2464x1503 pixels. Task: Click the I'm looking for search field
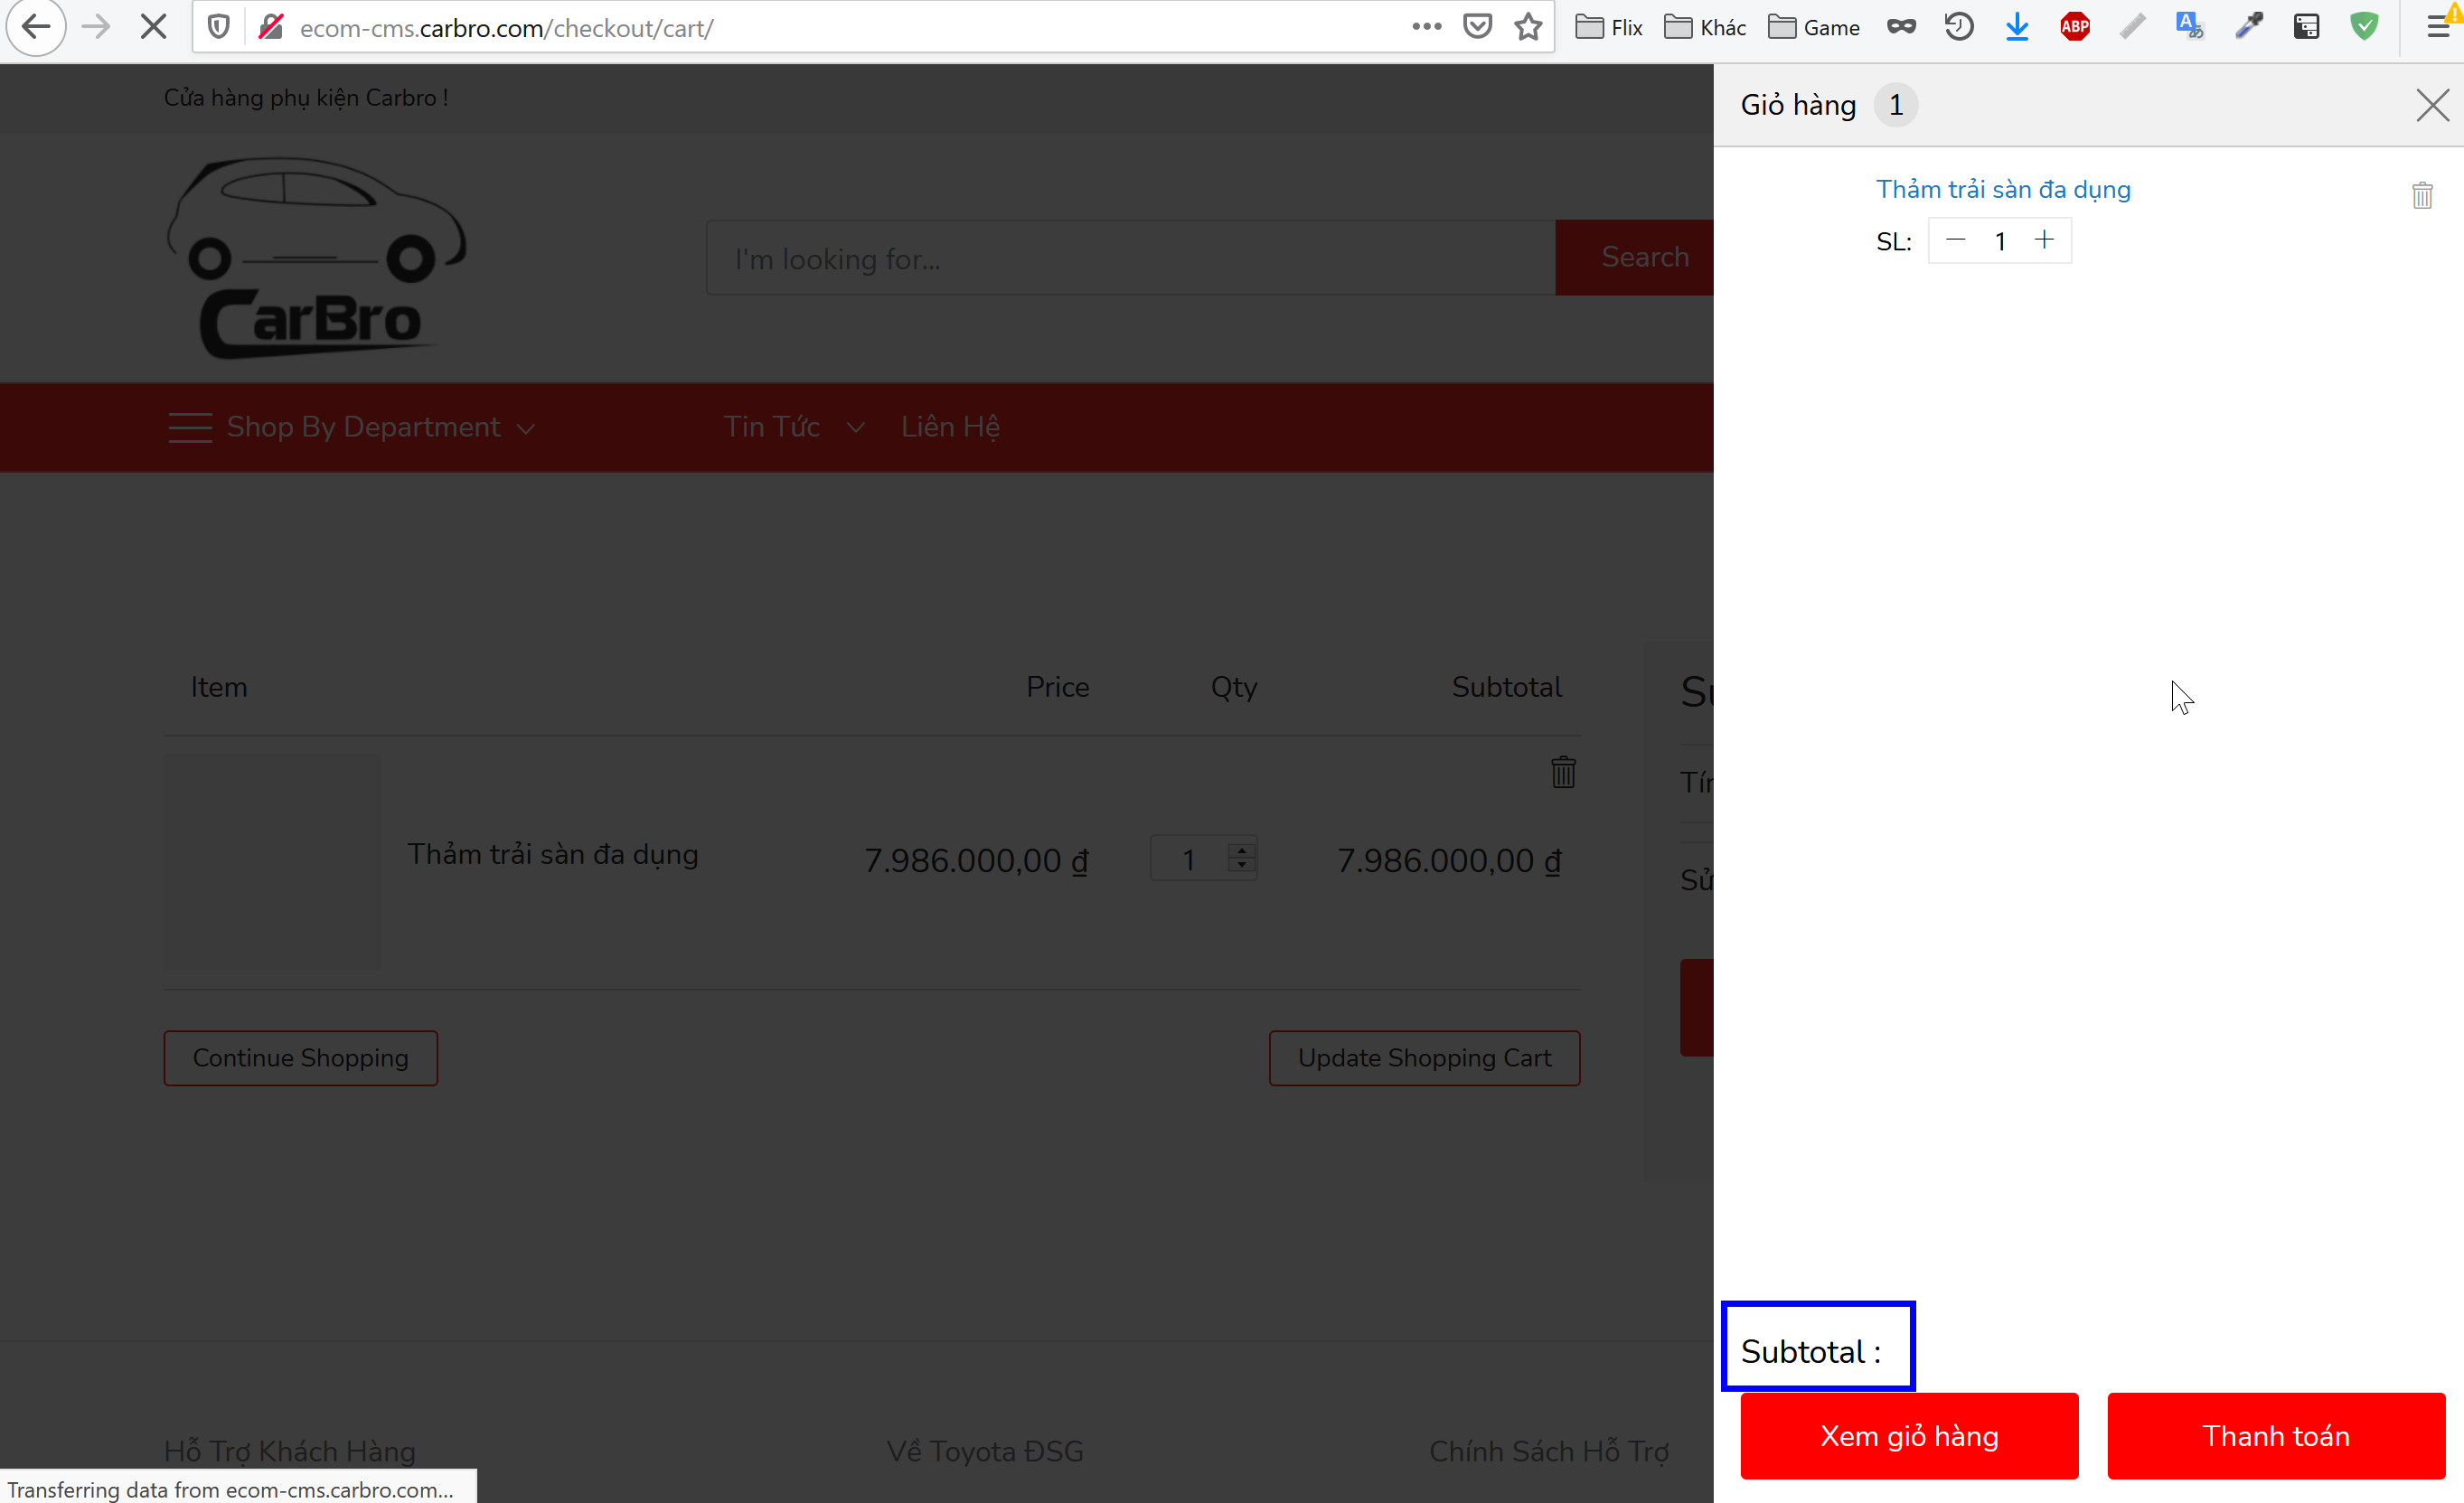1131,258
